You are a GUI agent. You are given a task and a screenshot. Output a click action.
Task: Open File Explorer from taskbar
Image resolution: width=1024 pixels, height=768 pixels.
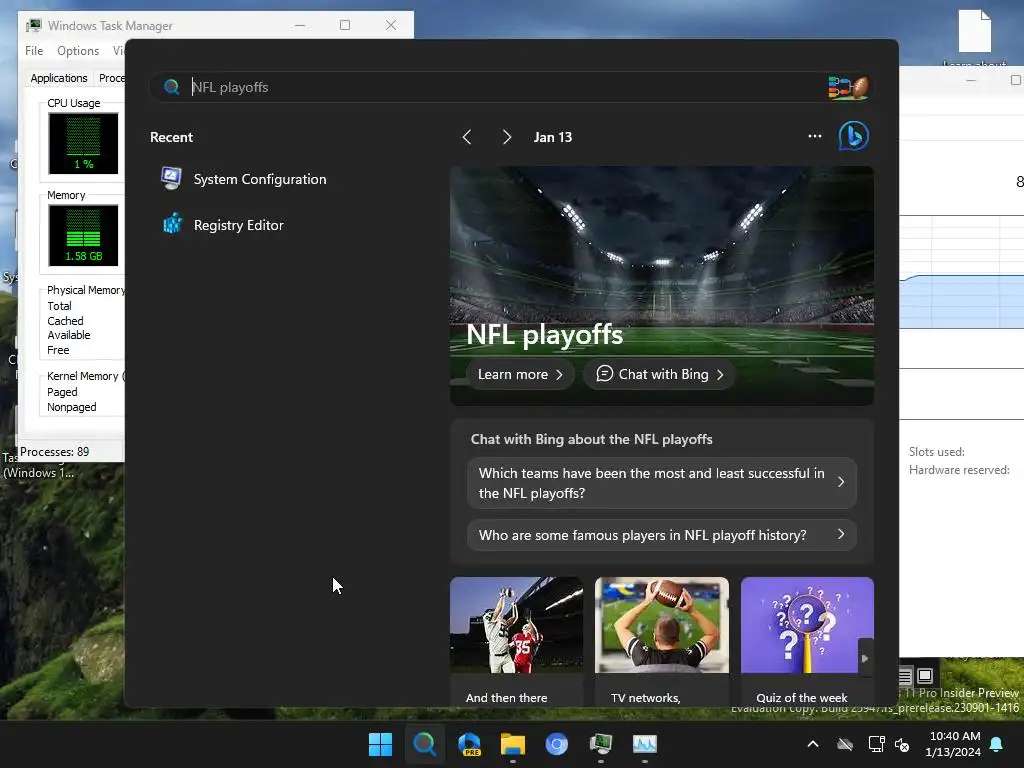pyautogui.click(x=513, y=744)
